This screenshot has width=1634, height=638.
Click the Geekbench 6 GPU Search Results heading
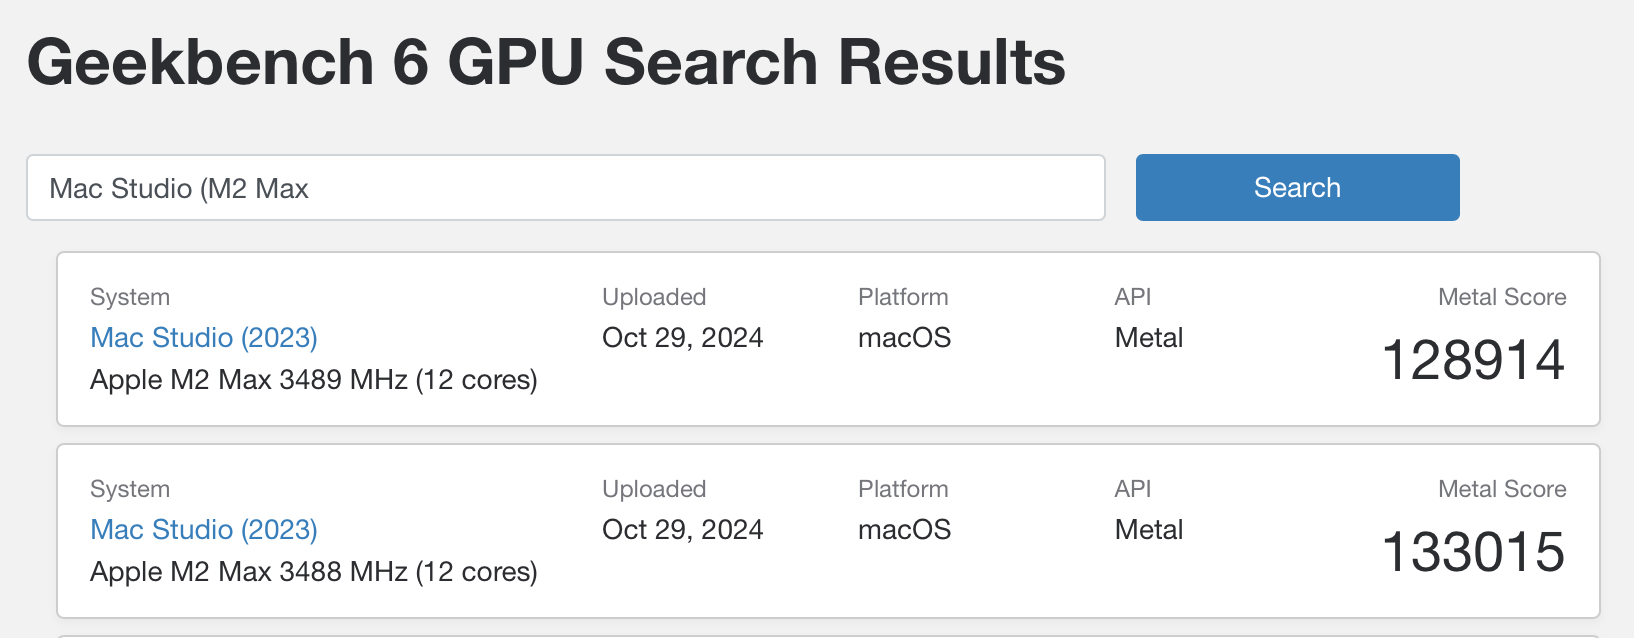pos(548,62)
